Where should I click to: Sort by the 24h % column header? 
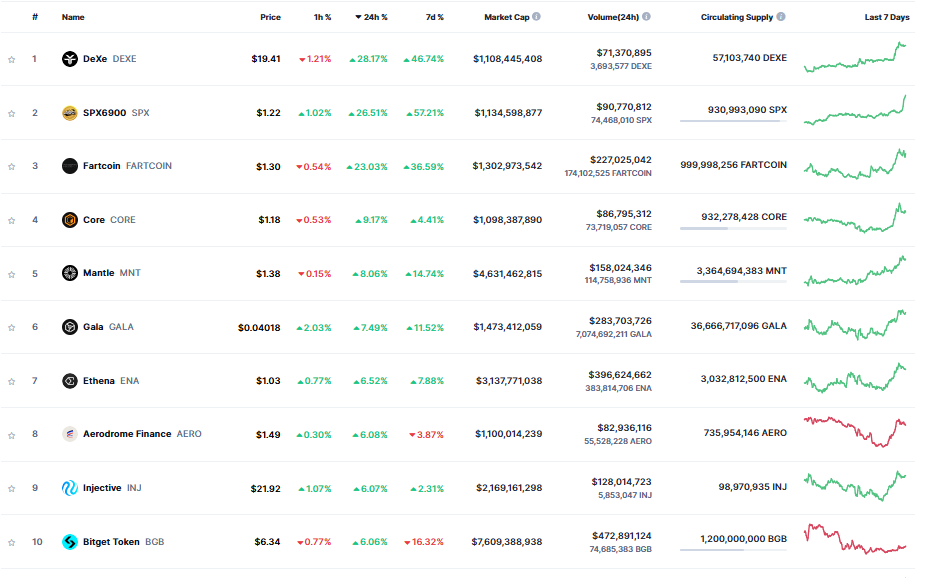371,17
